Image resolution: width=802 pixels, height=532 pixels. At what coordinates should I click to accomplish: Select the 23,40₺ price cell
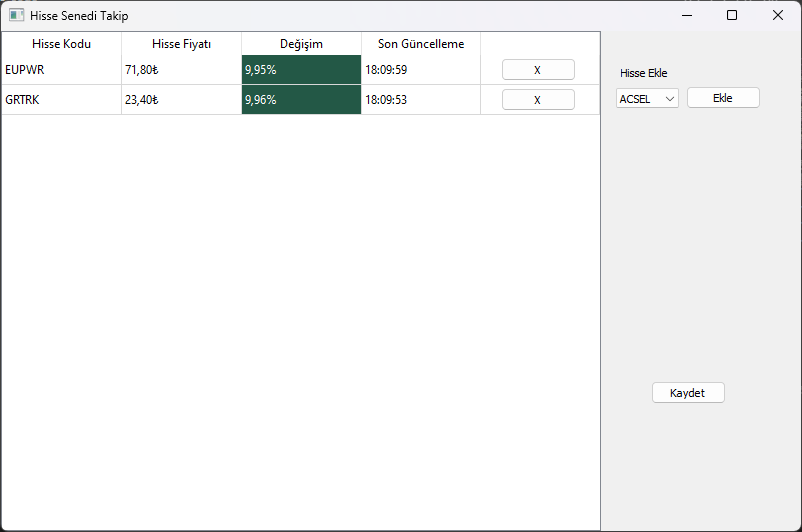pyautogui.click(x=182, y=100)
